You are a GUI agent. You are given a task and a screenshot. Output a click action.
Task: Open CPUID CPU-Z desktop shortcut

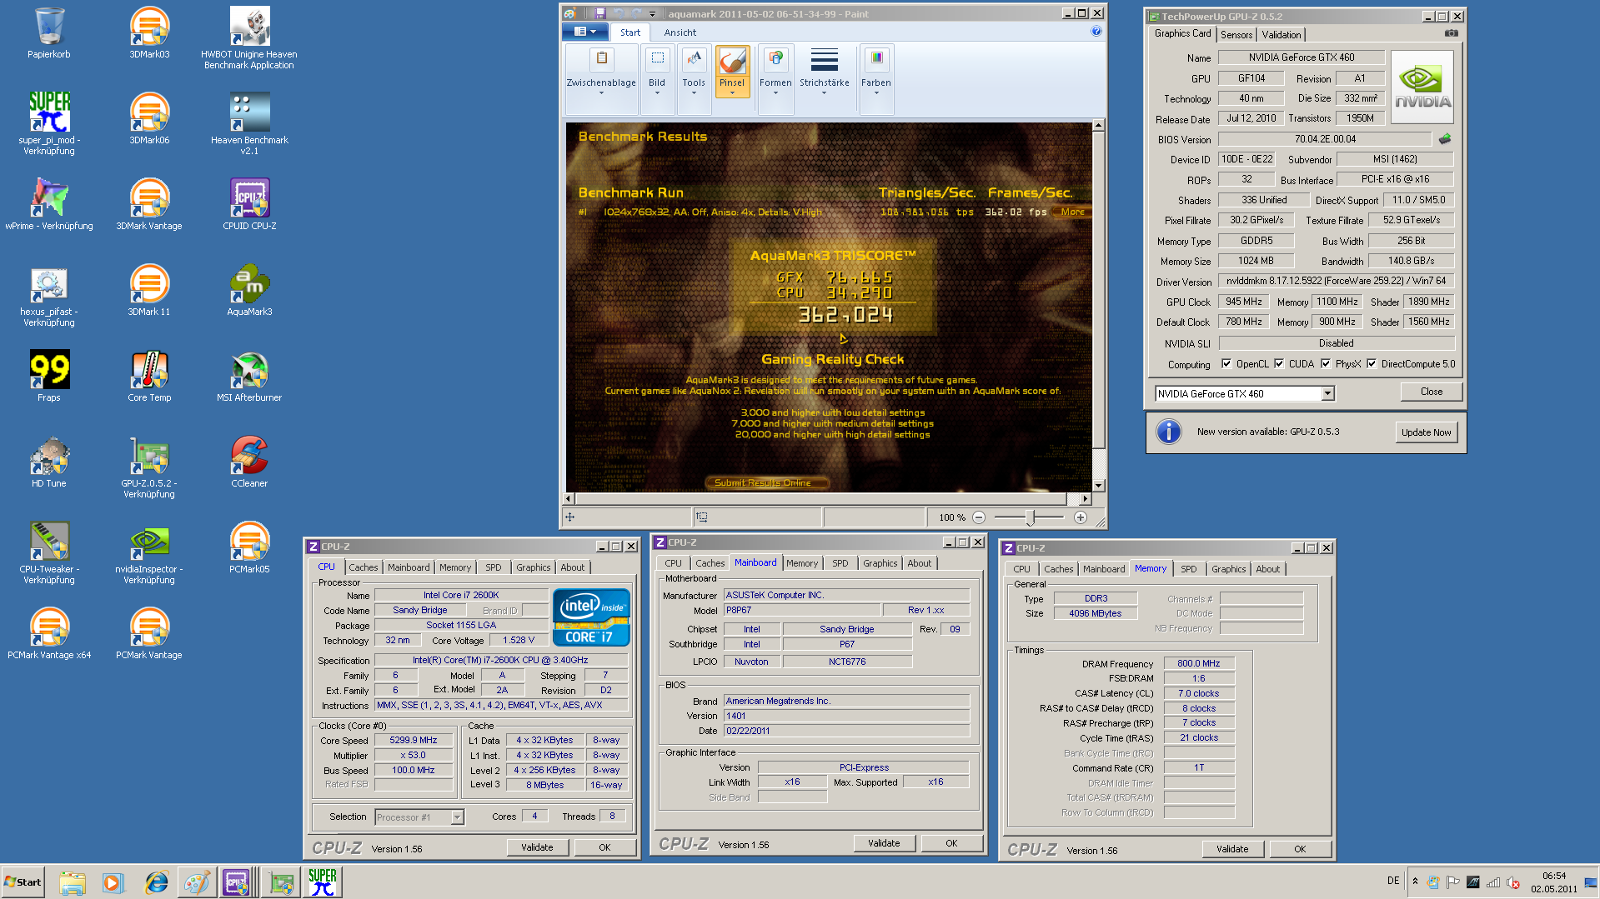click(249, 205)
